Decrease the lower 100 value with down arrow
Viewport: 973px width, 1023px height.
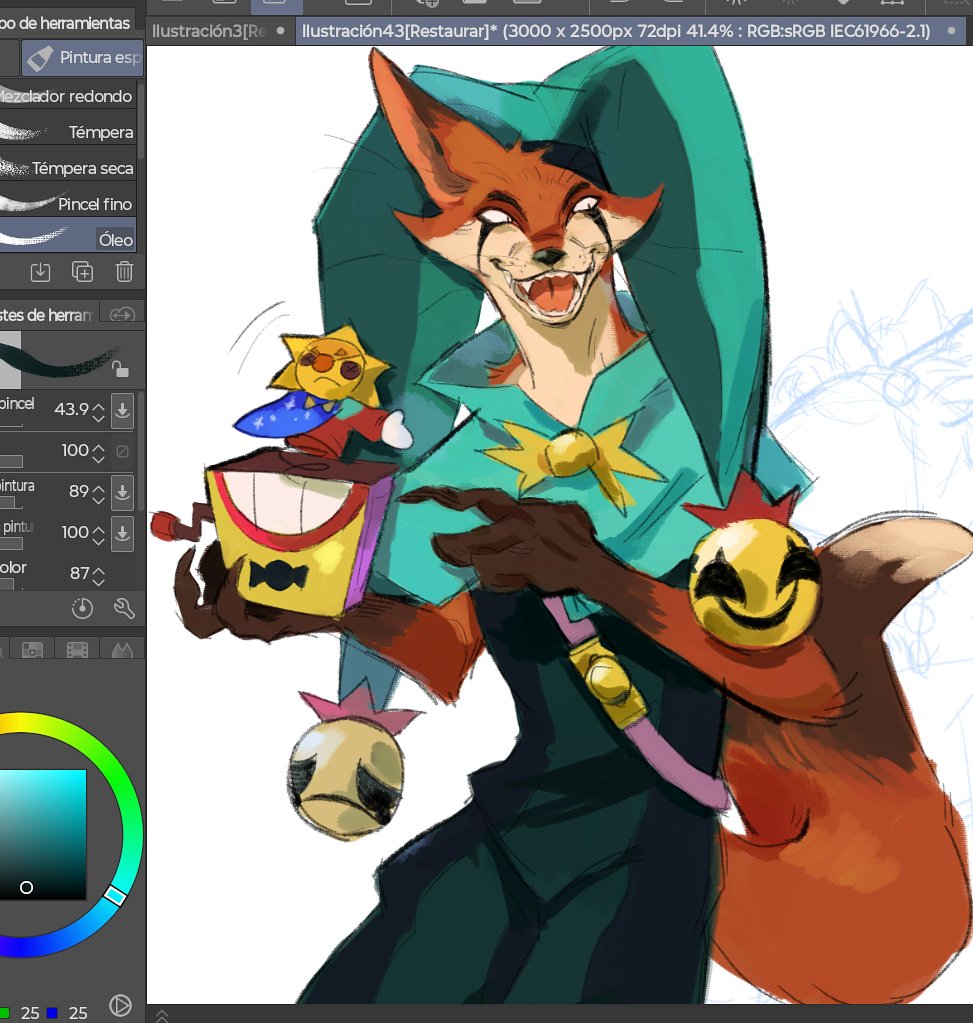tap(98, 540)
